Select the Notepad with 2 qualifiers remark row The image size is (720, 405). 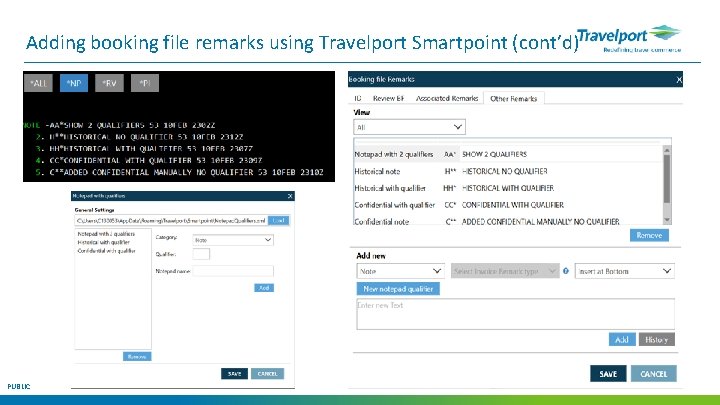pyautogui.click(x=508, y=154)
